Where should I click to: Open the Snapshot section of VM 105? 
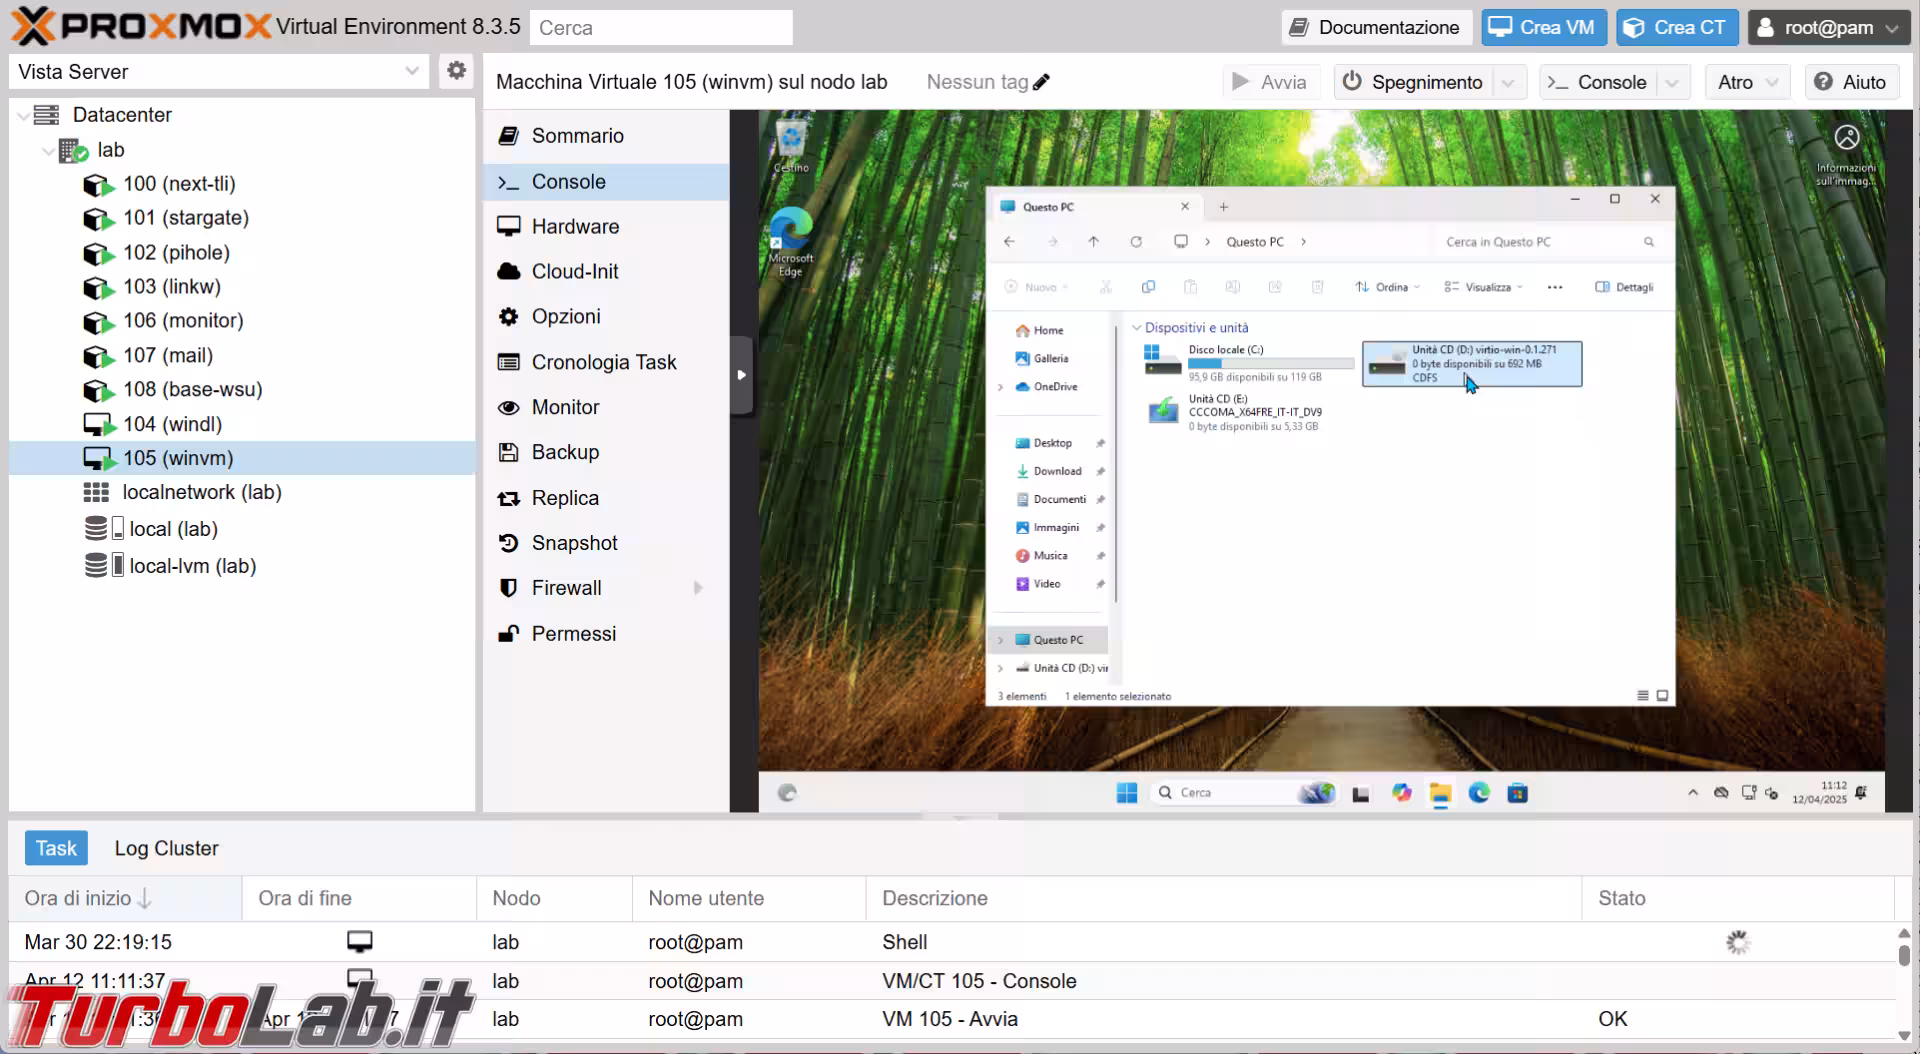574,543
